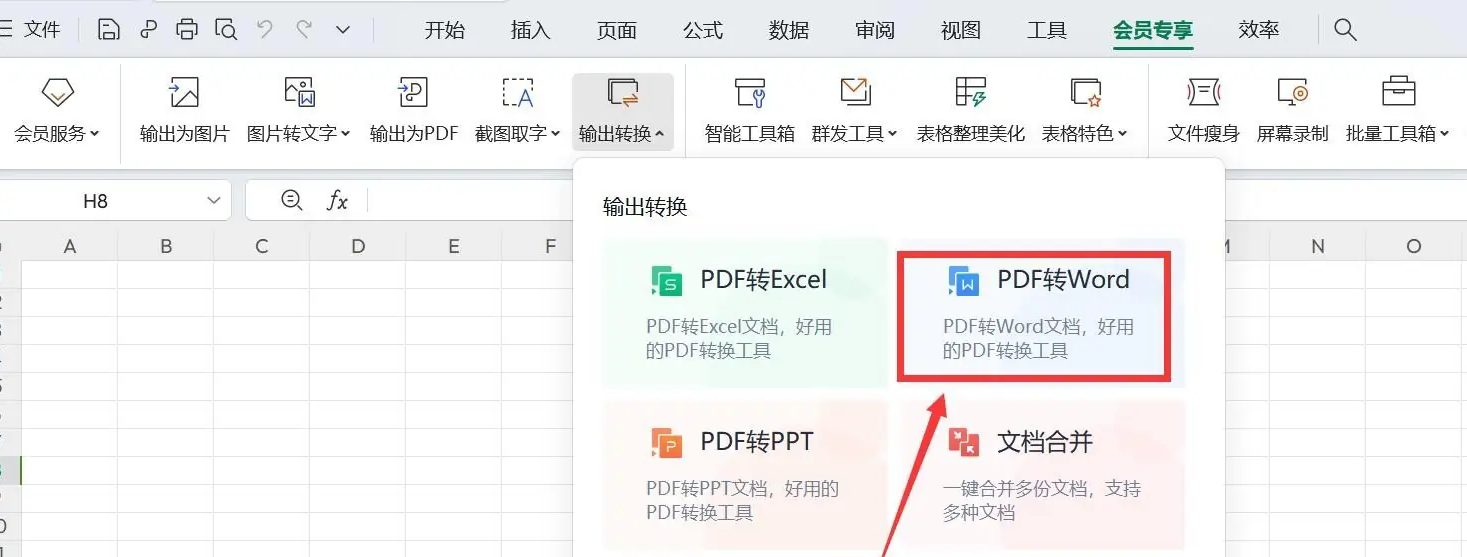Select the 会员专享 tab

1153,30
